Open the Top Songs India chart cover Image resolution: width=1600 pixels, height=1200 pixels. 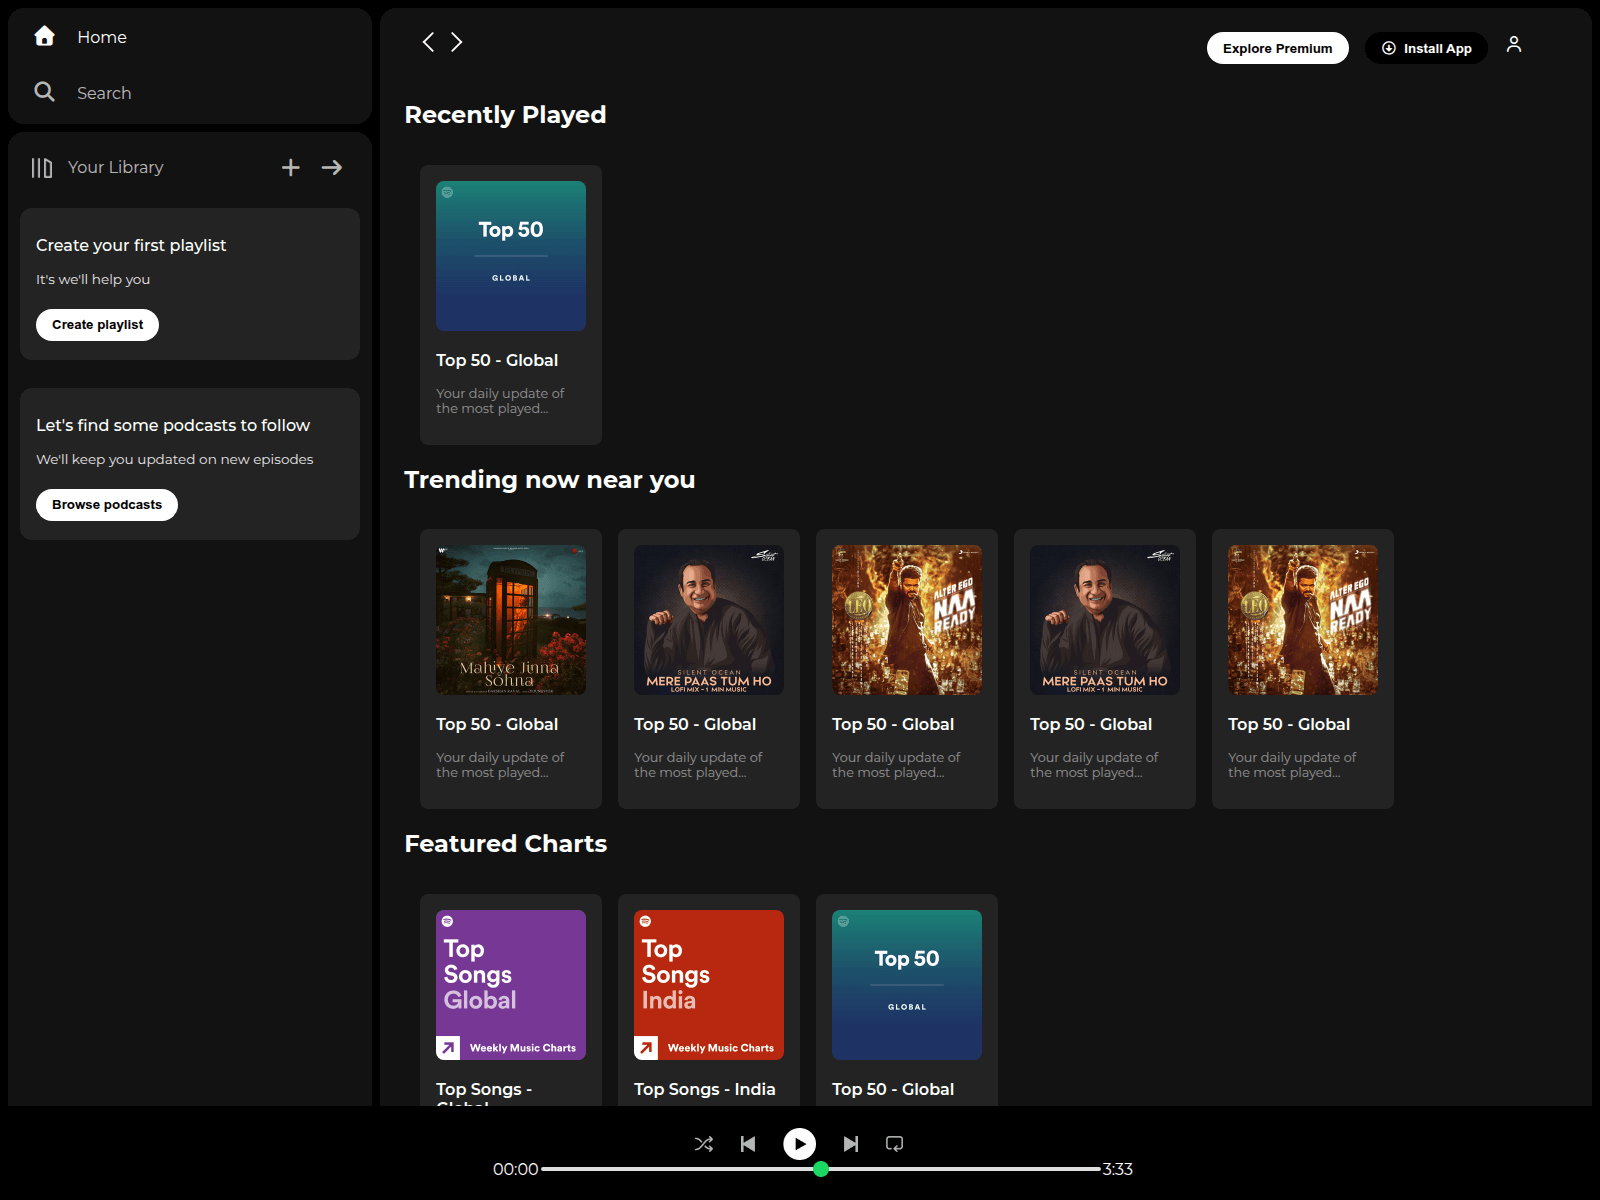click(709, 985)
